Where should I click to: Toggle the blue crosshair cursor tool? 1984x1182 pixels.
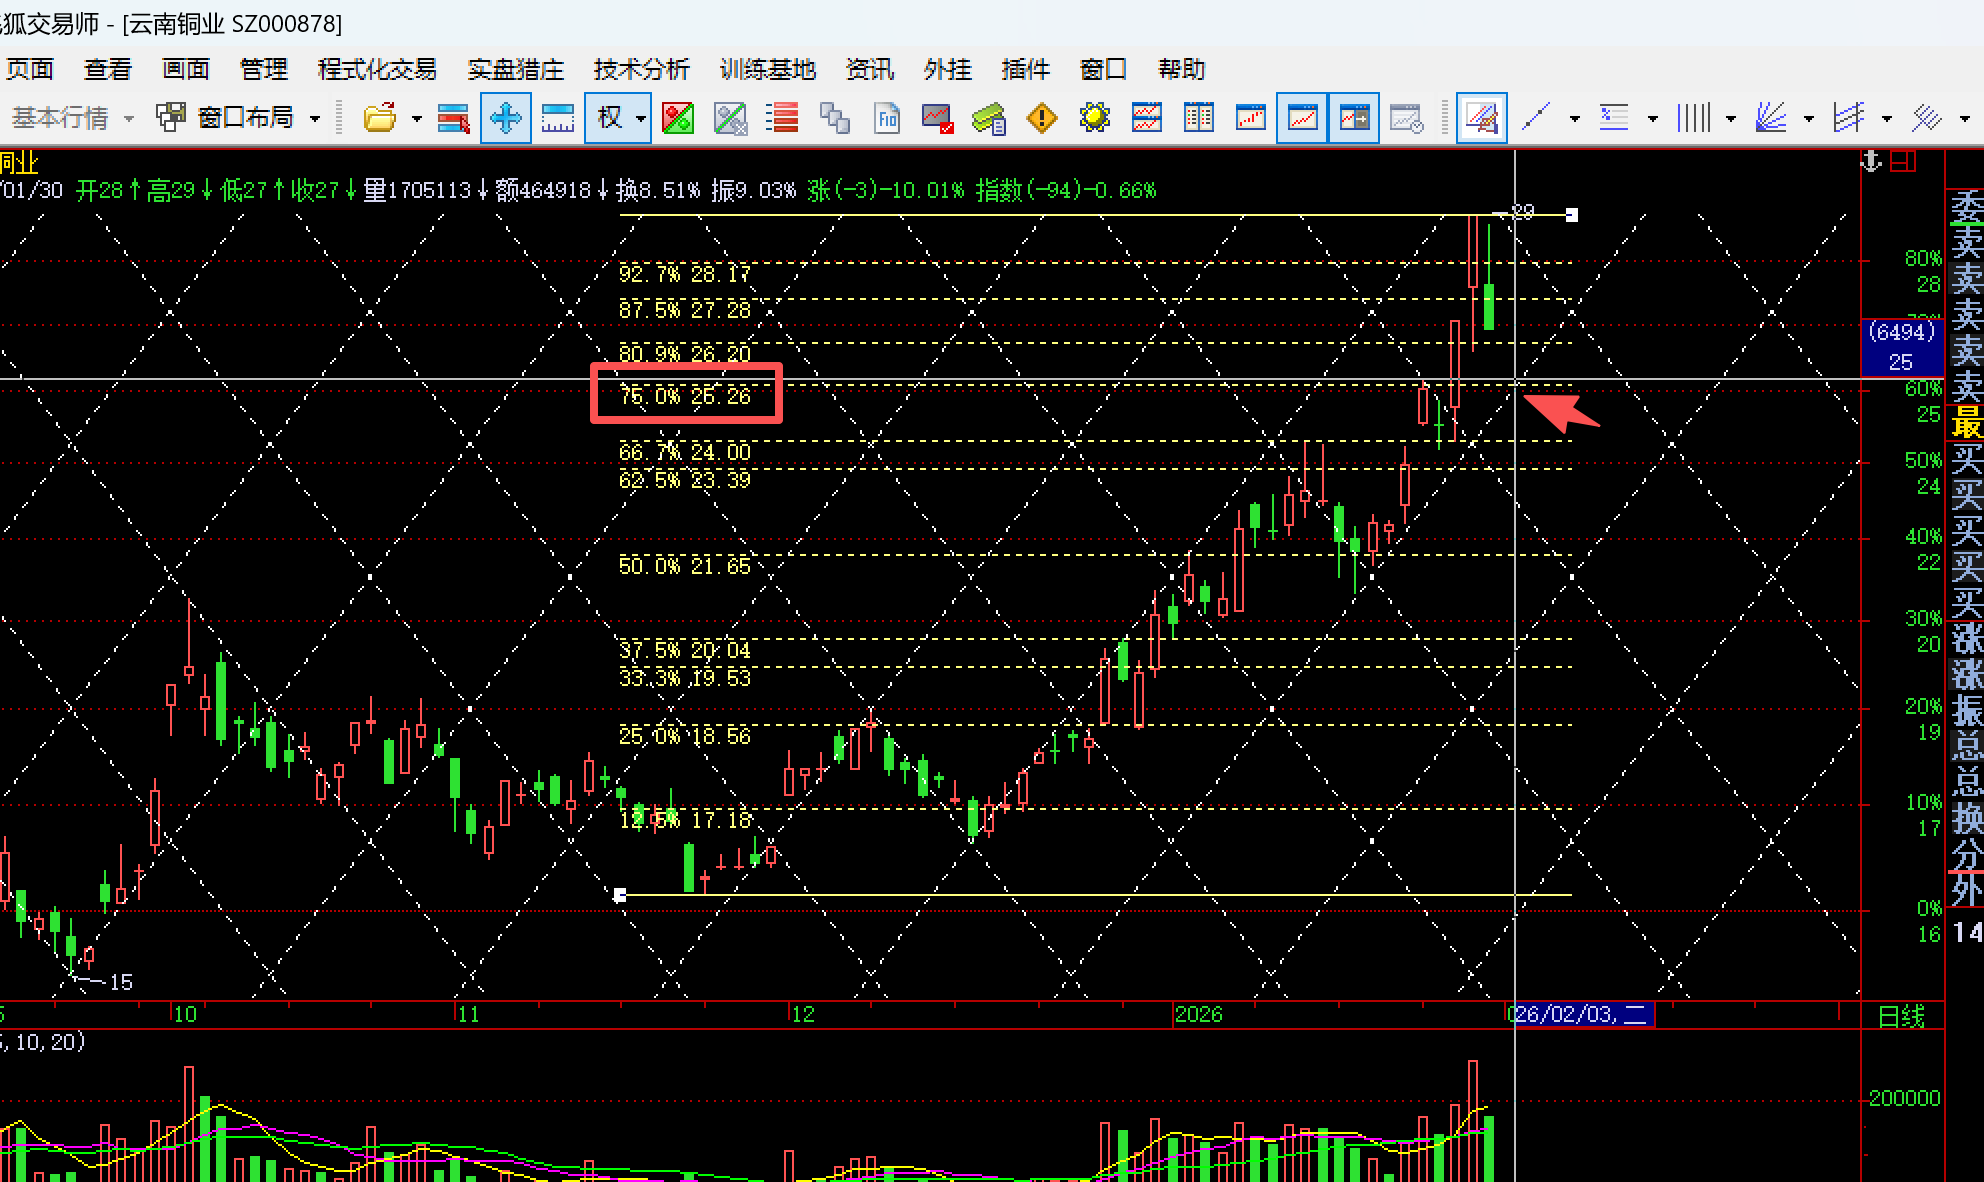click(x=505, y=118)
